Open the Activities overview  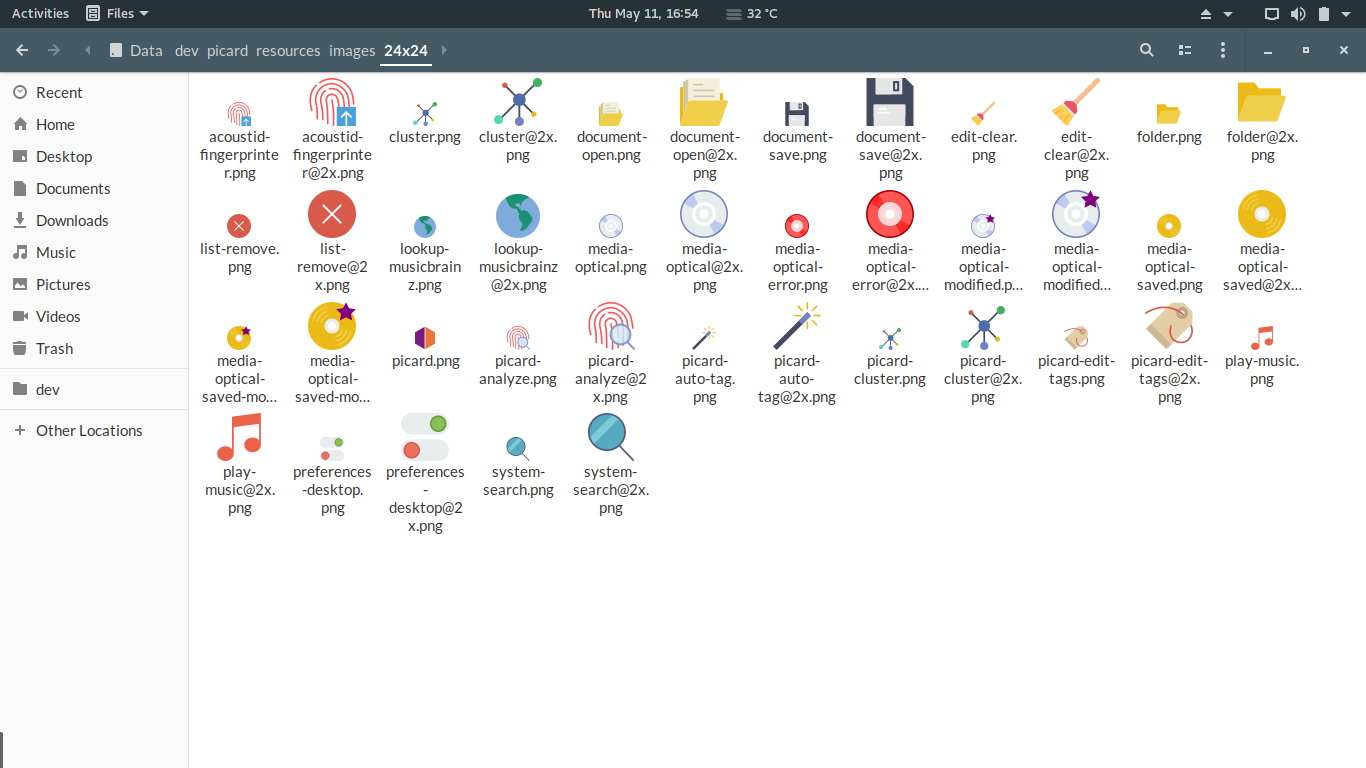point(40,13)
